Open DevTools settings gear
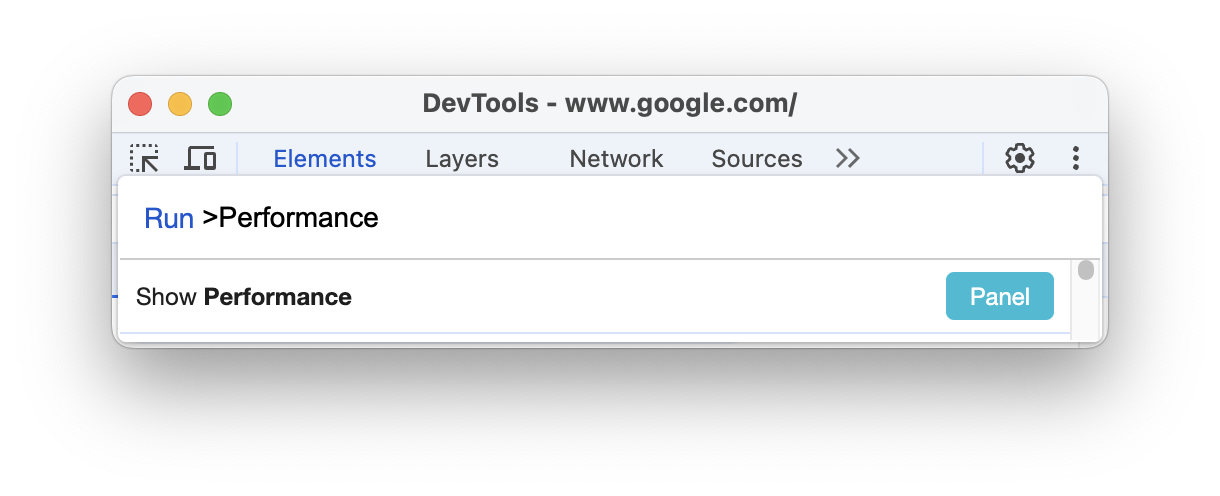 tap(1019, 158)
